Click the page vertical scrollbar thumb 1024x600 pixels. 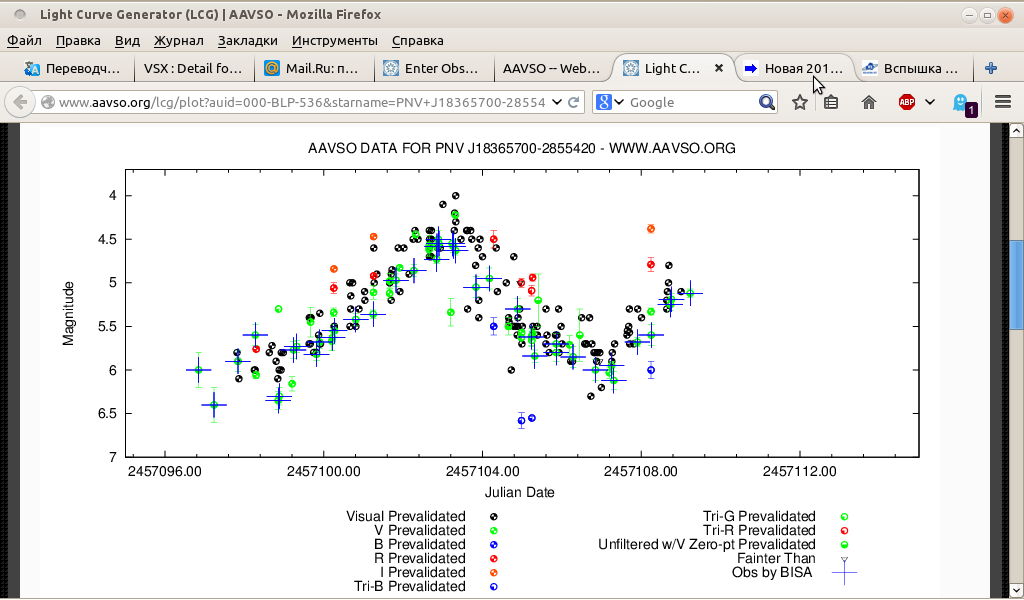(x=1016, y=283)
